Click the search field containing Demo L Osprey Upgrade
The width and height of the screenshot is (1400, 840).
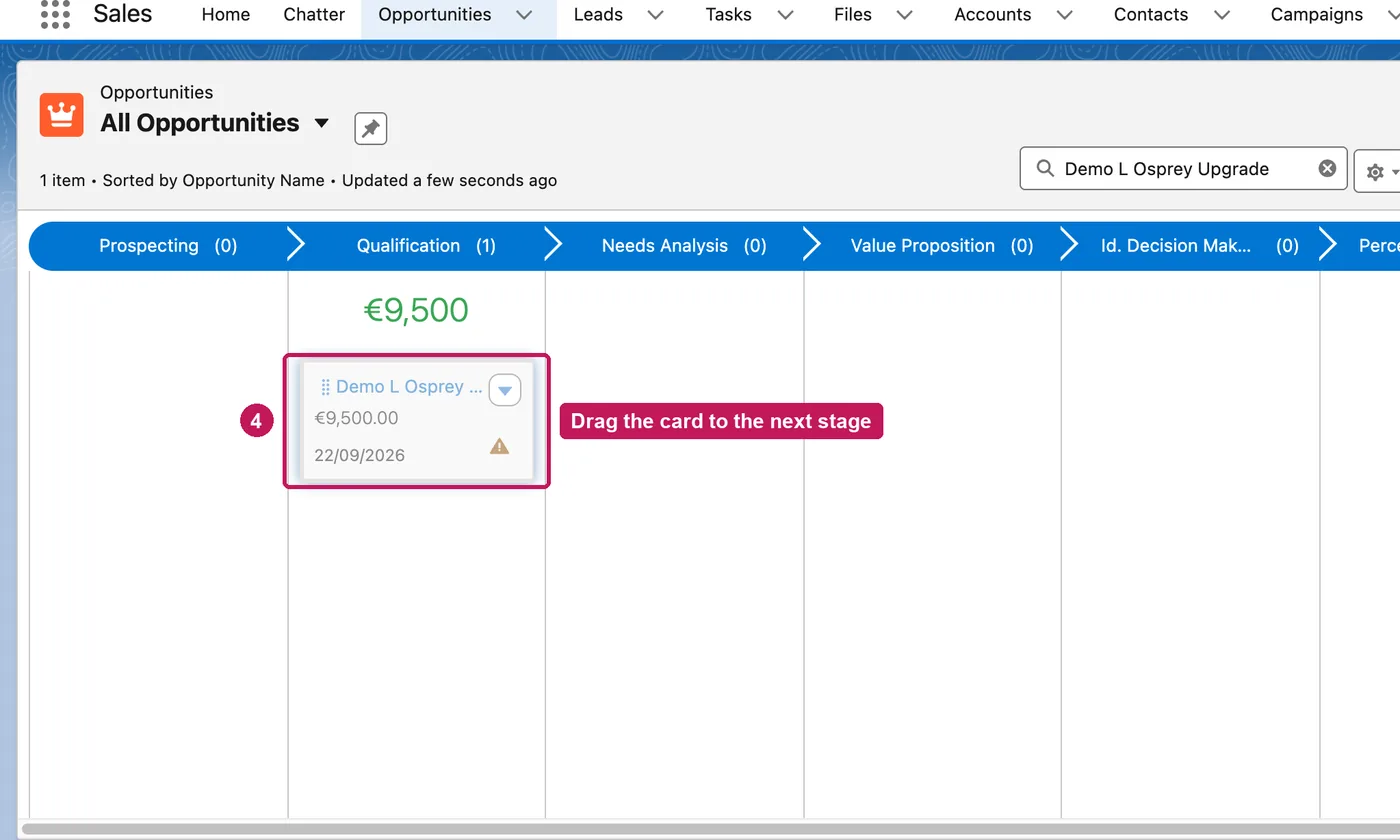pyautogui.click(x=1184, y=168)
